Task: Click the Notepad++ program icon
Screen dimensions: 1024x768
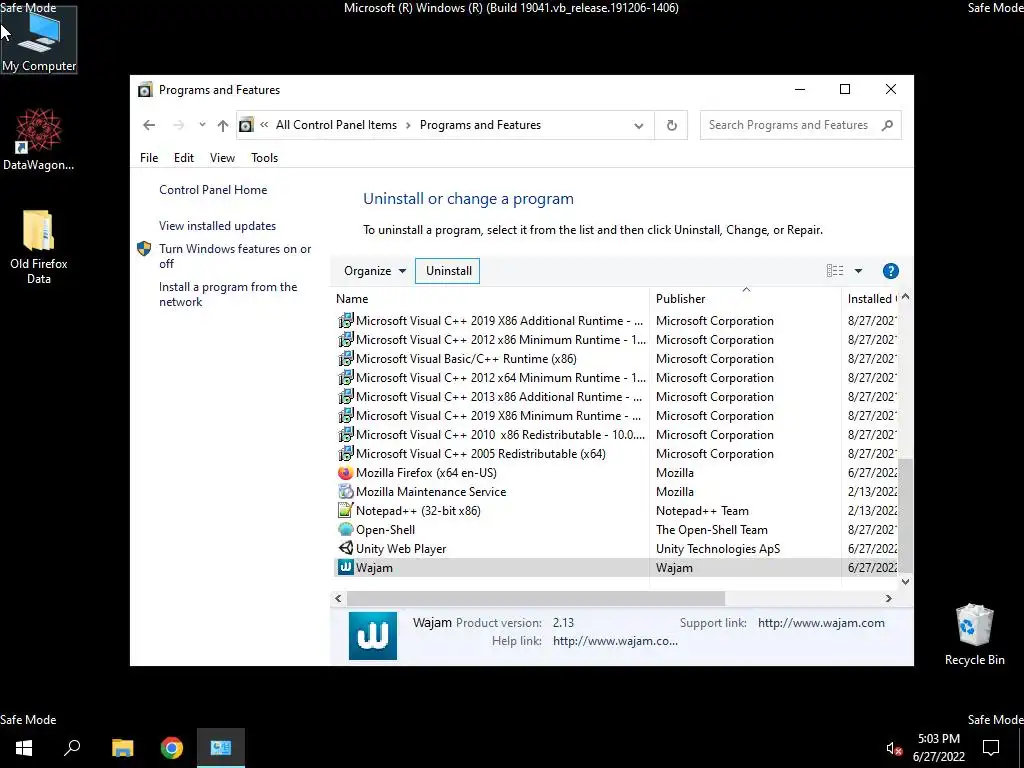Action: (x=345, y=511)
